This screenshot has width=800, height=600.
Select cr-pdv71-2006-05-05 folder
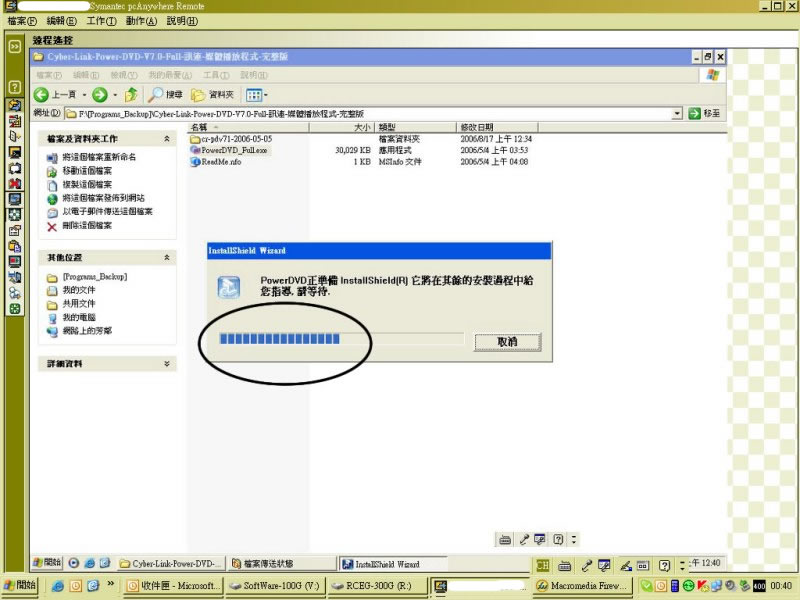pos(231,139)
